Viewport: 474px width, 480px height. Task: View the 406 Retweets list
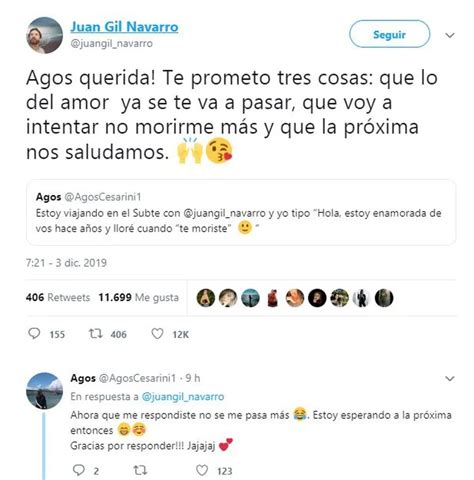click(x=58, y=297)
